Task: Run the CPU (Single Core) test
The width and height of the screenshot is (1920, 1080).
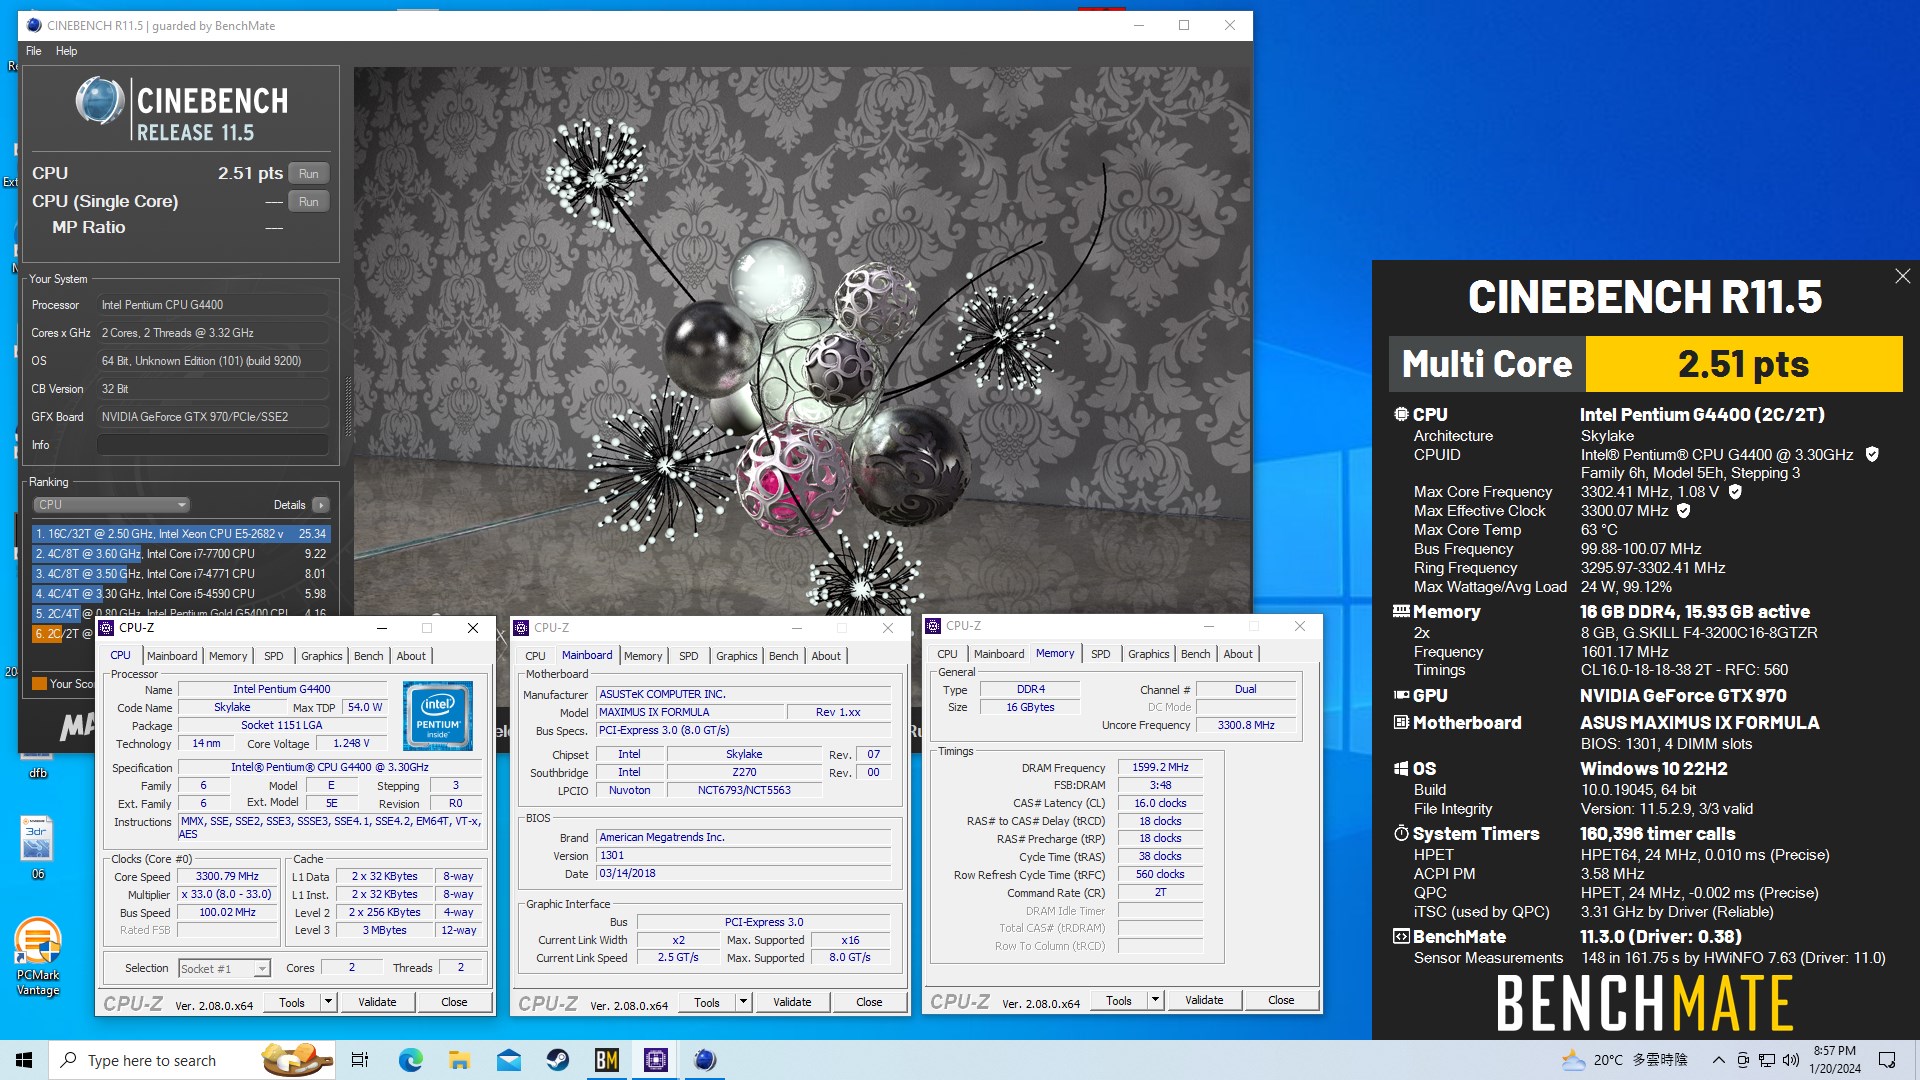Action: 309,201
